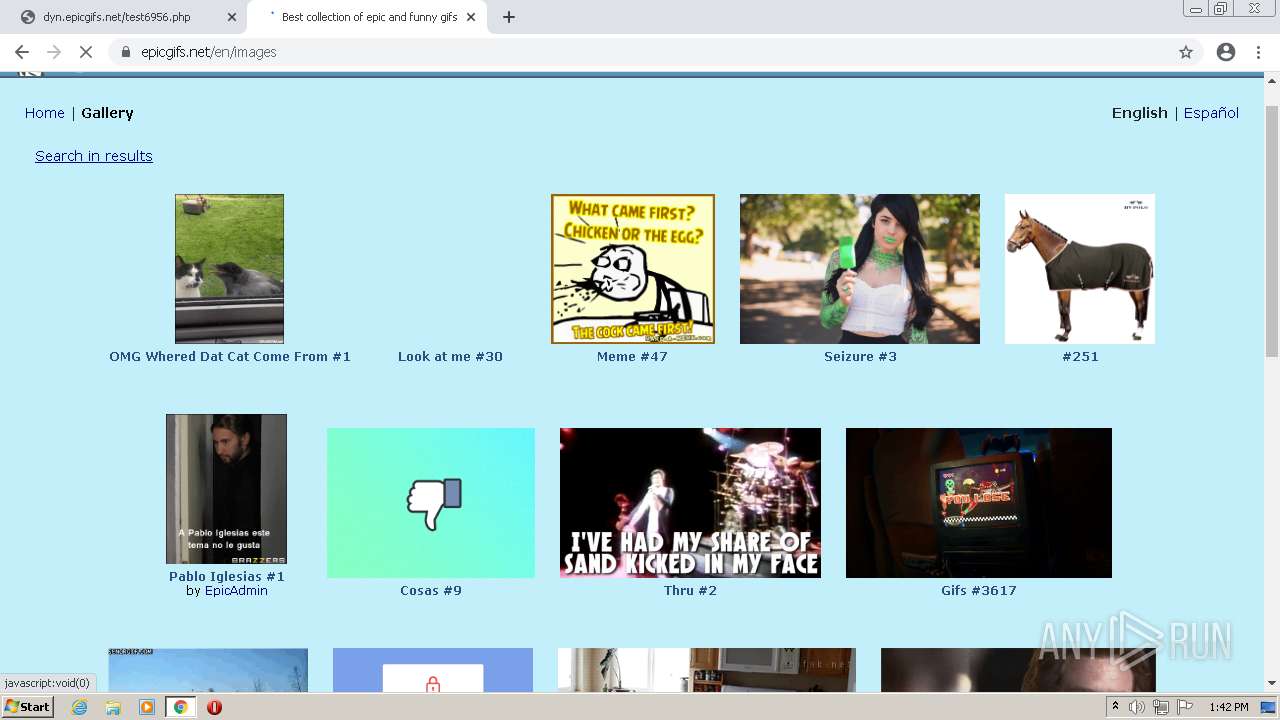1280x720 pixels.
Task: View the site lock security icon
Action: [126, 52]
